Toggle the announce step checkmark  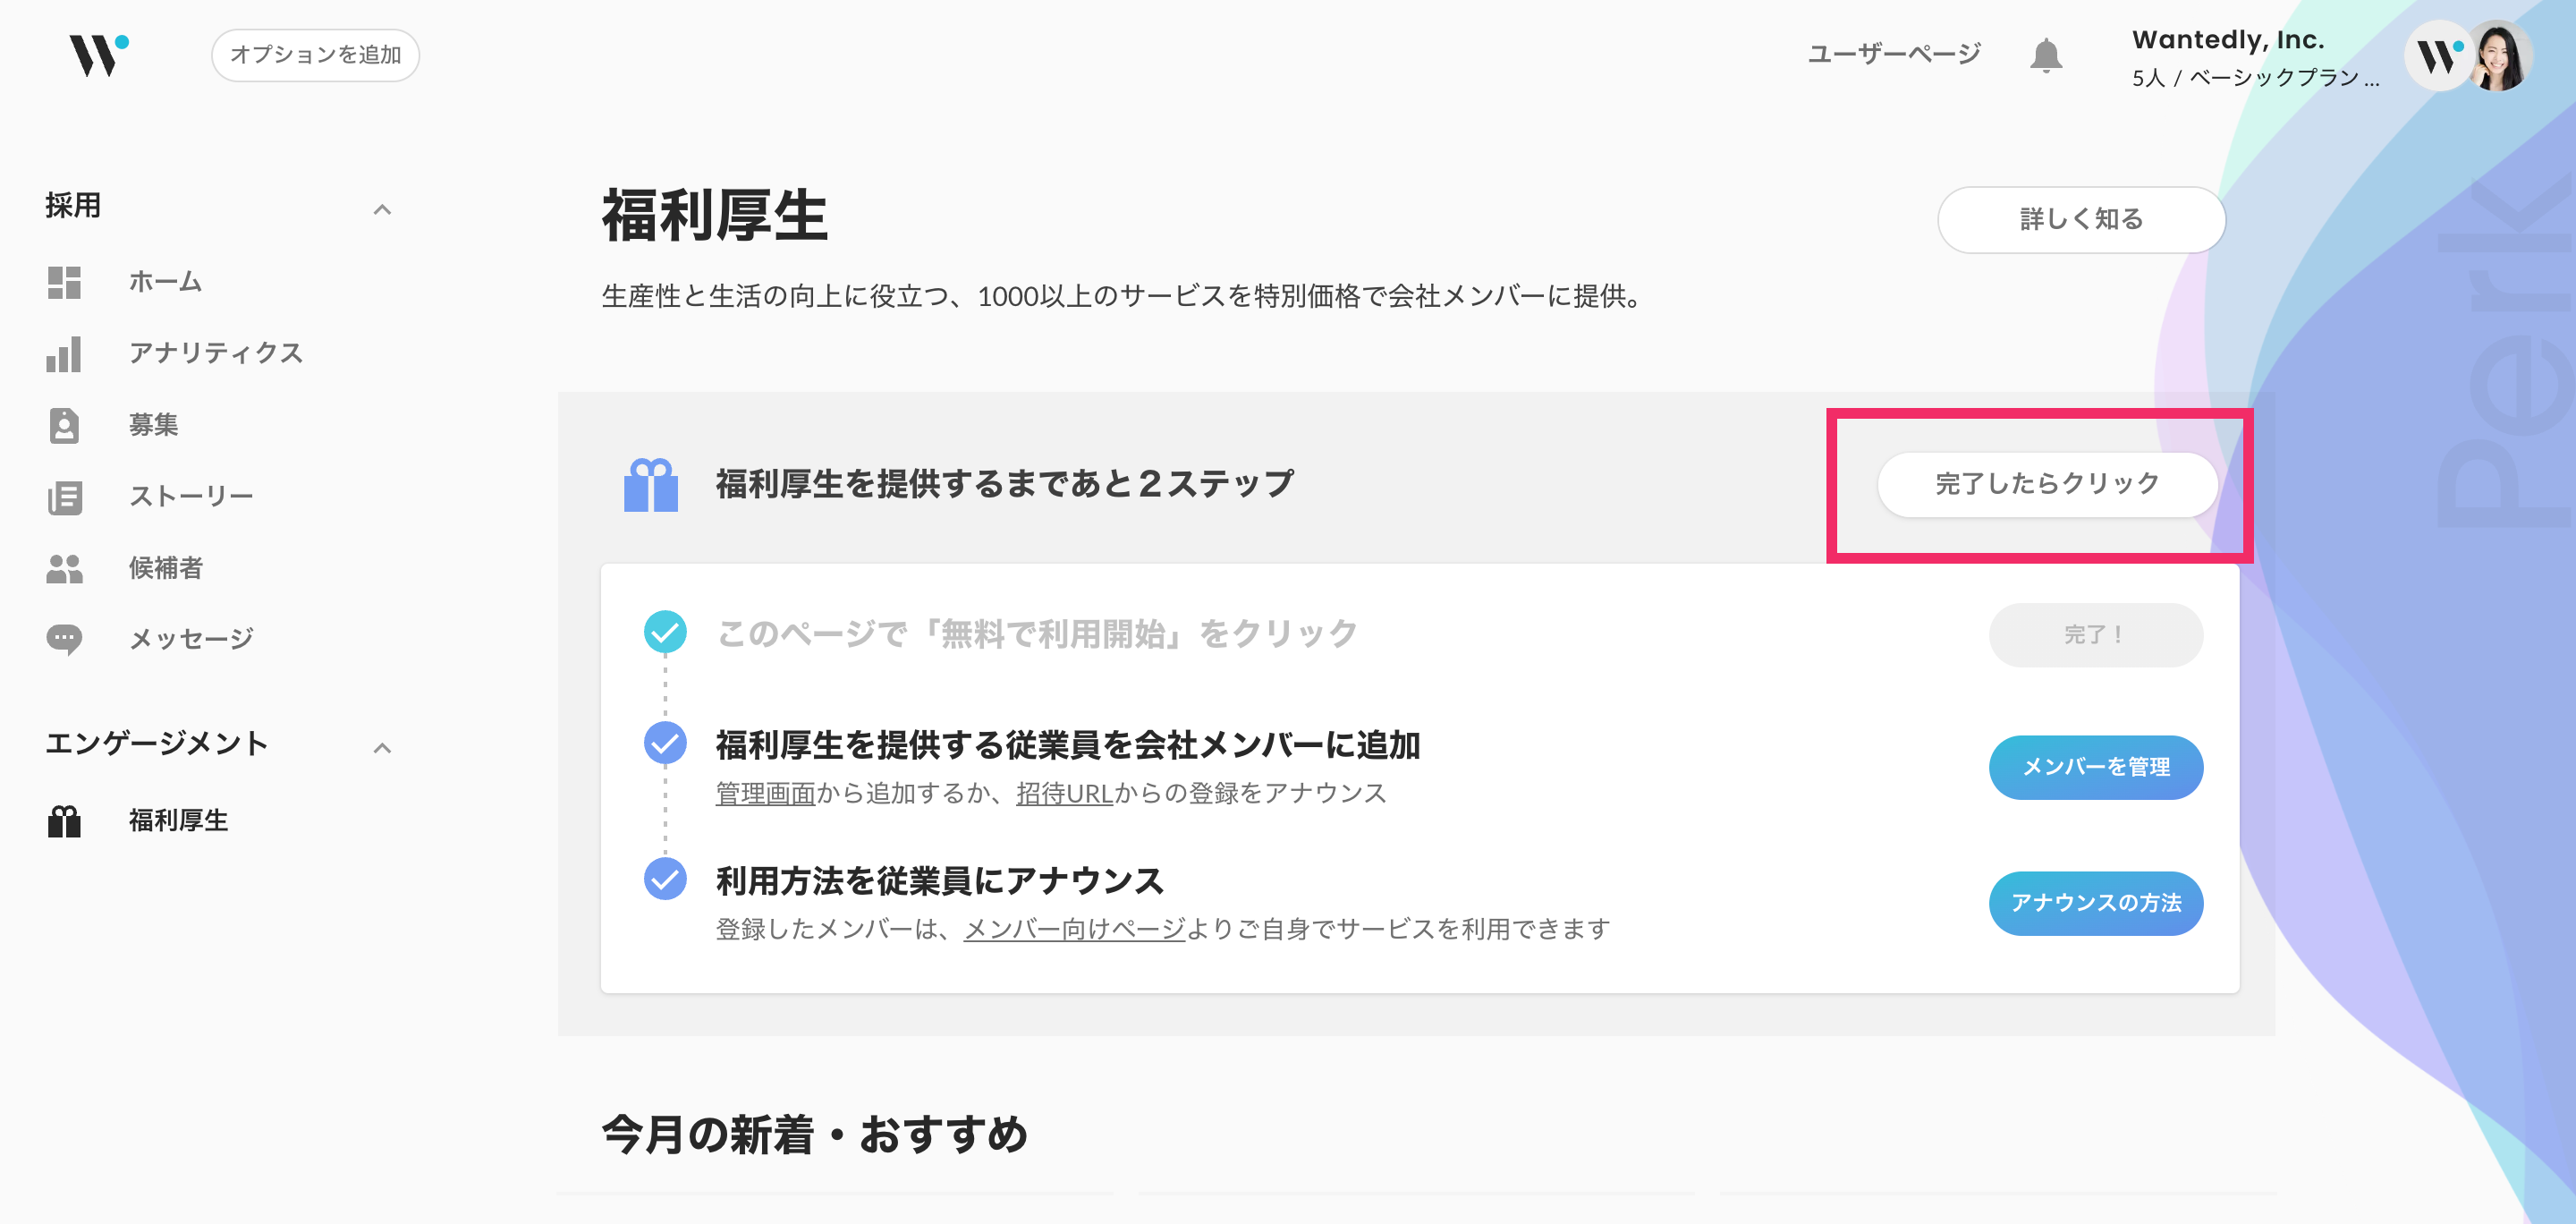[x=665, y=879]
